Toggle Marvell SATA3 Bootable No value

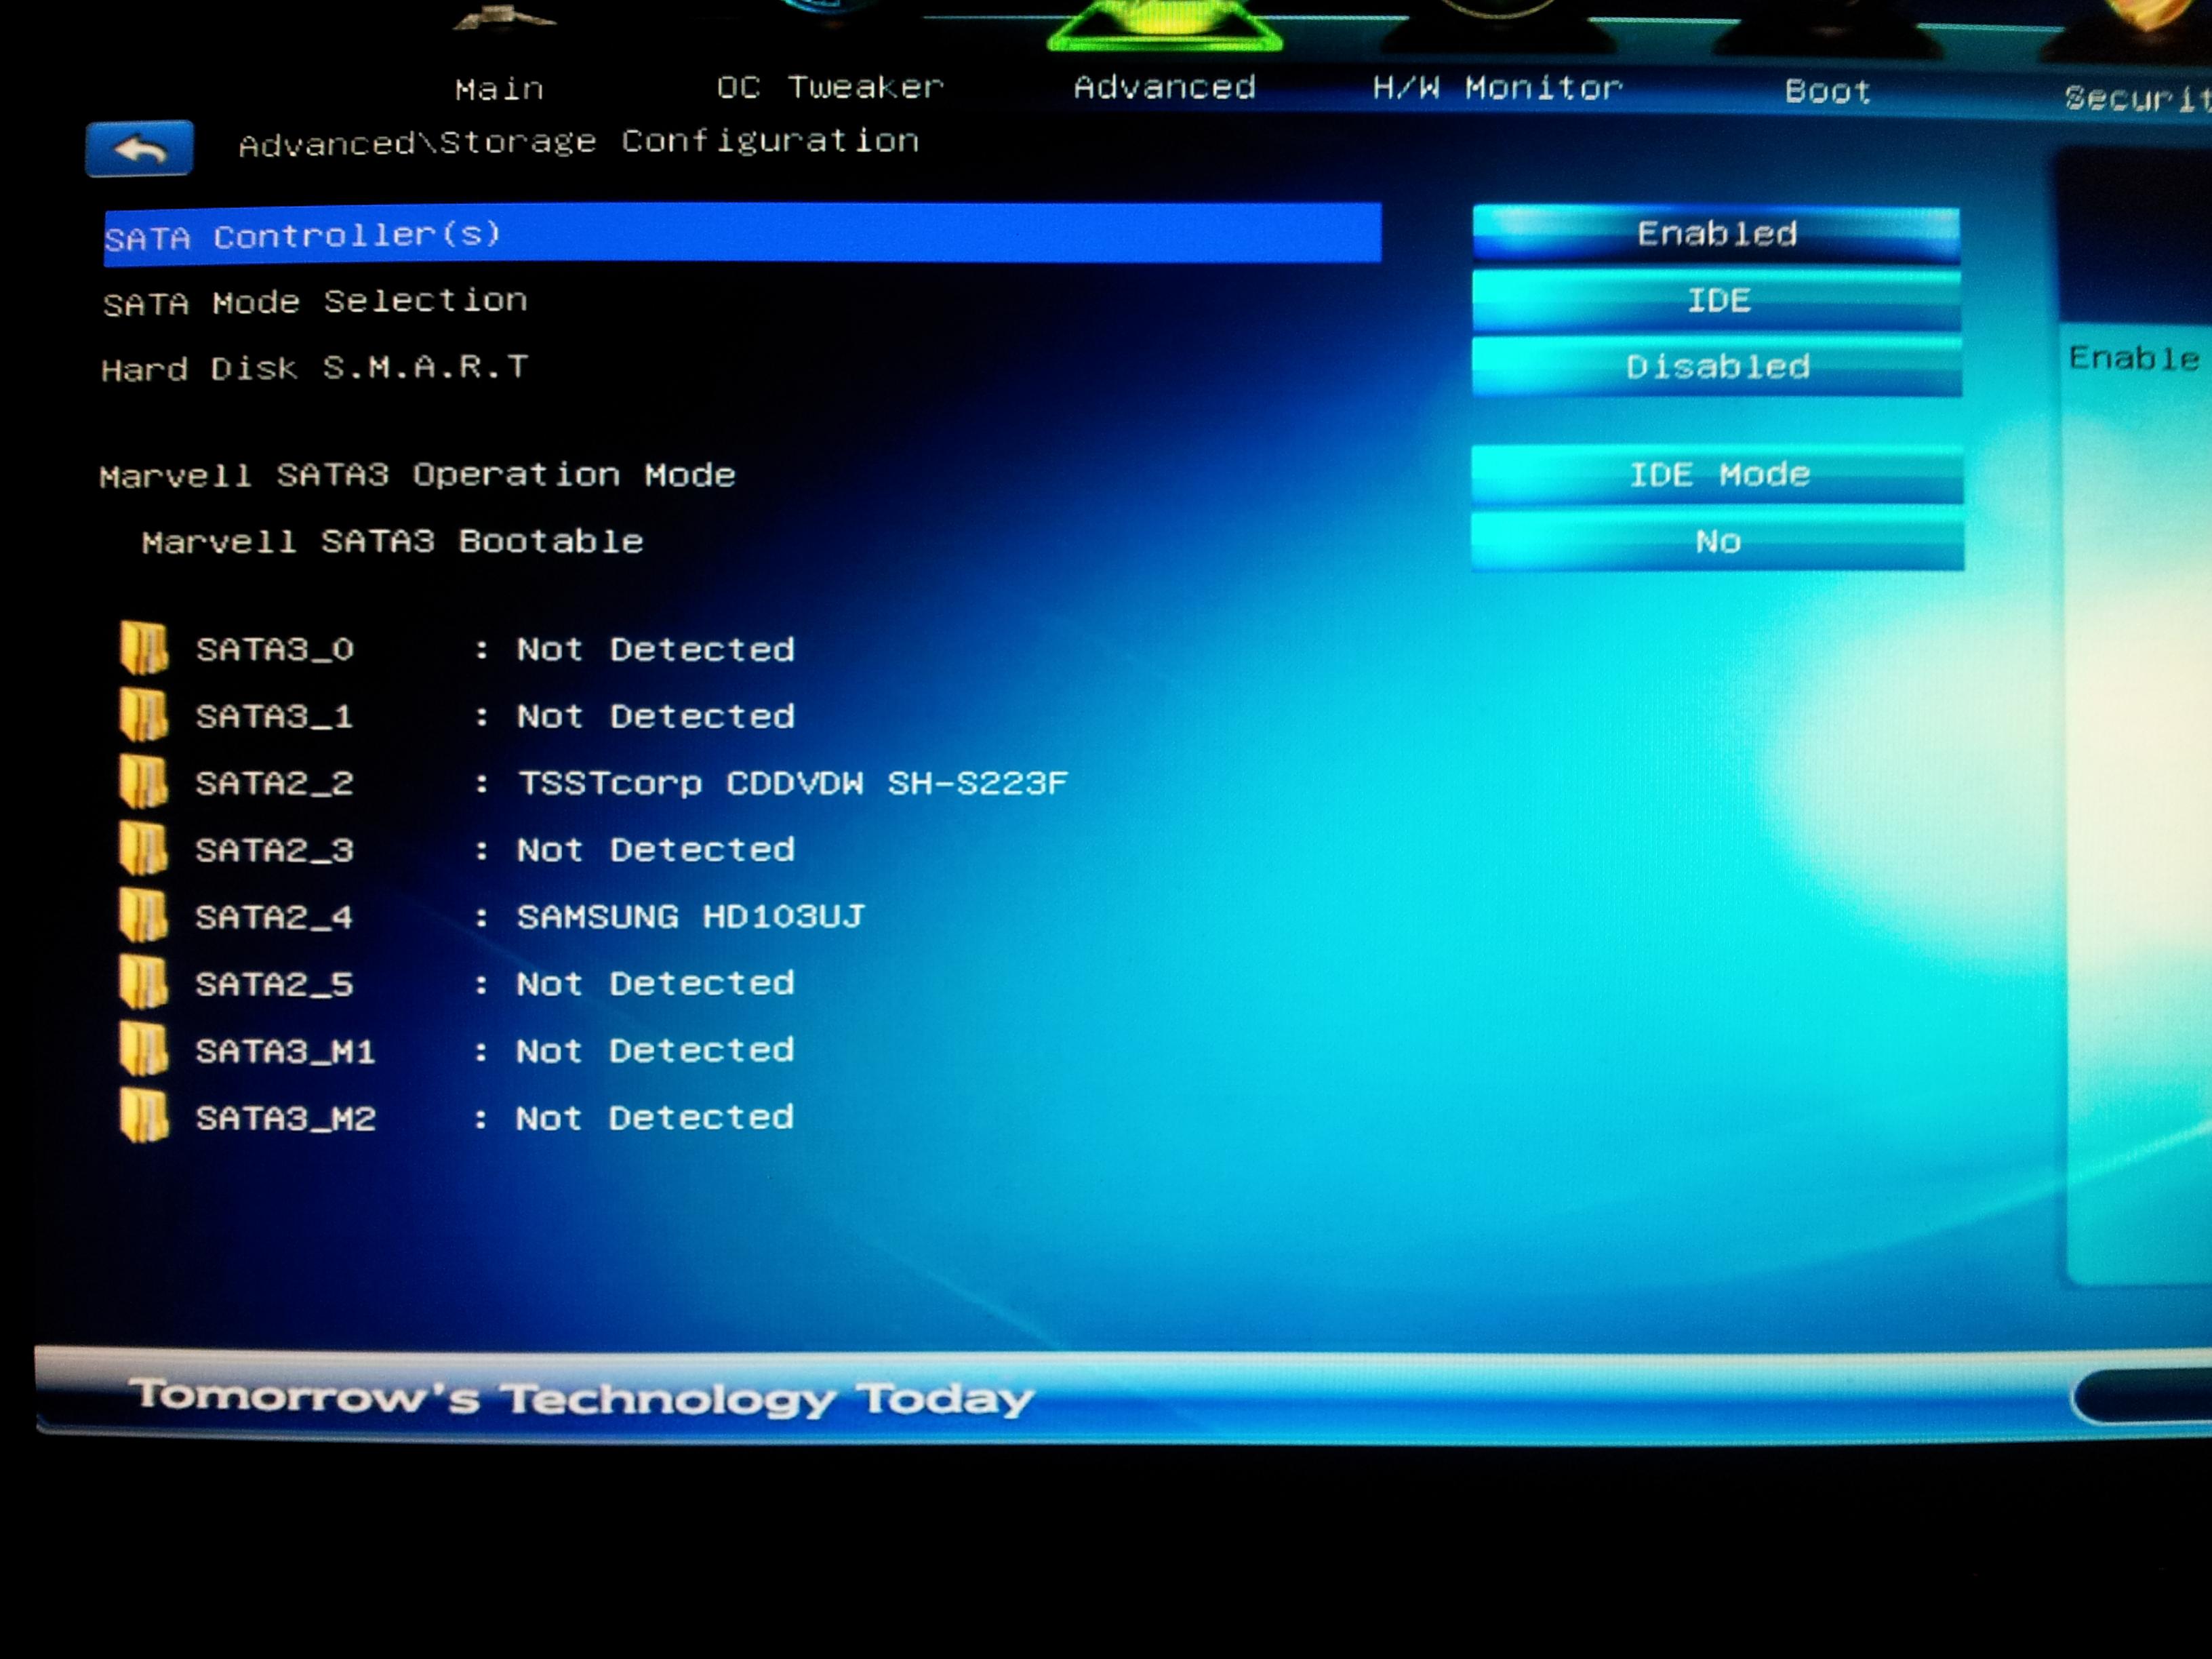(x=1716, y=541)
